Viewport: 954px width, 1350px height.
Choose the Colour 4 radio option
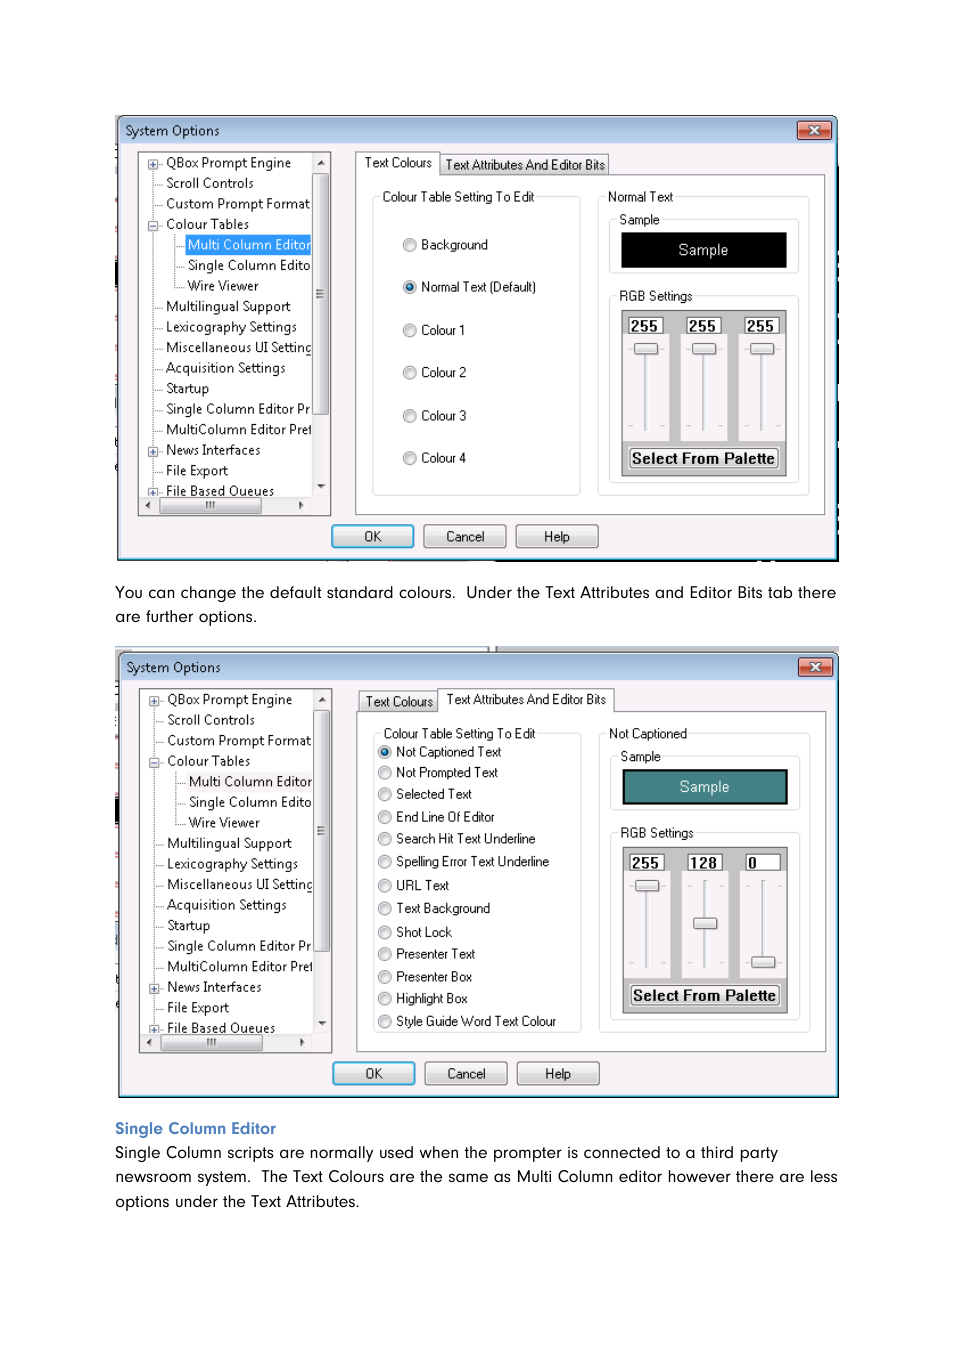coord(409,458)
